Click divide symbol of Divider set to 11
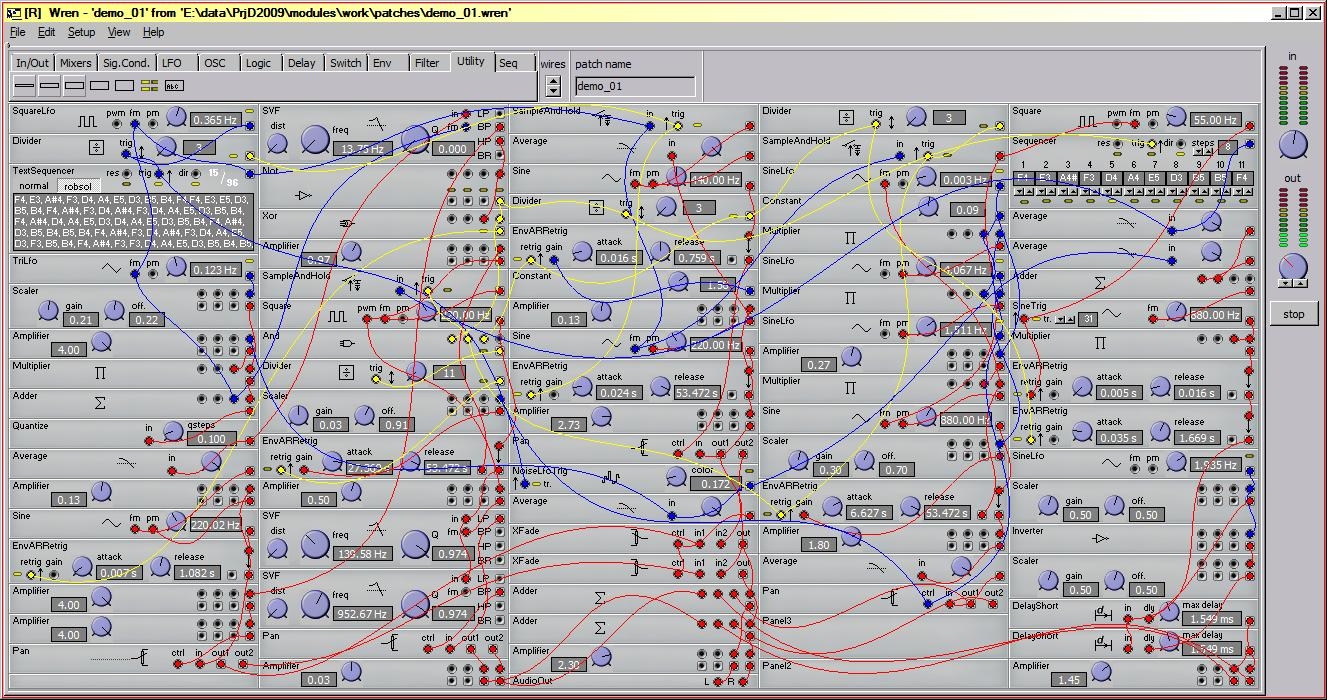1327x700 pixels. pos(346,373)
